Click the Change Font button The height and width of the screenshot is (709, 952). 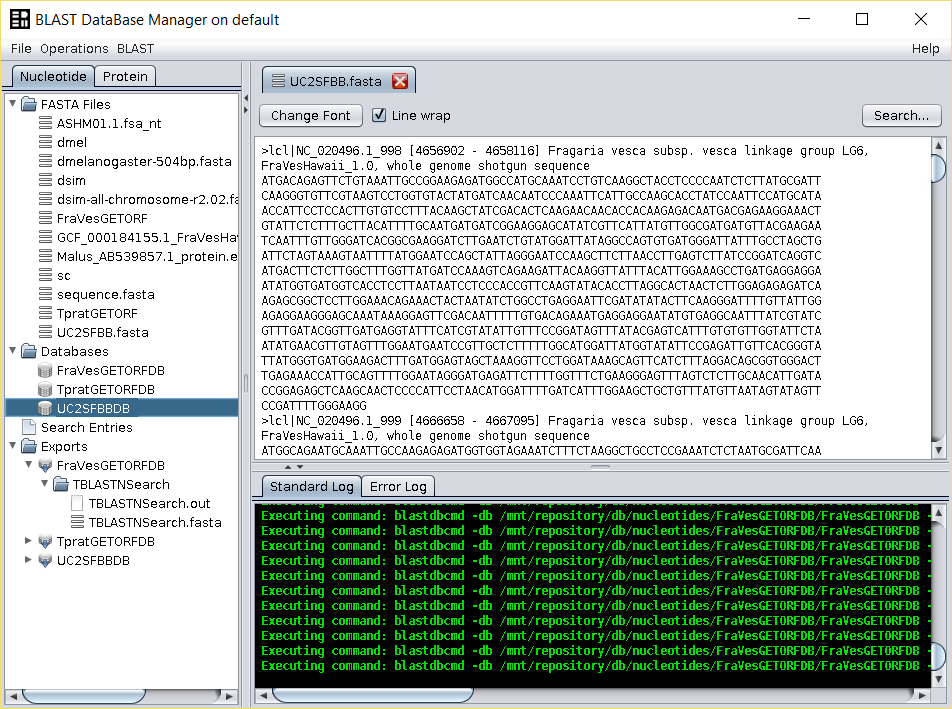click(310, 116)
